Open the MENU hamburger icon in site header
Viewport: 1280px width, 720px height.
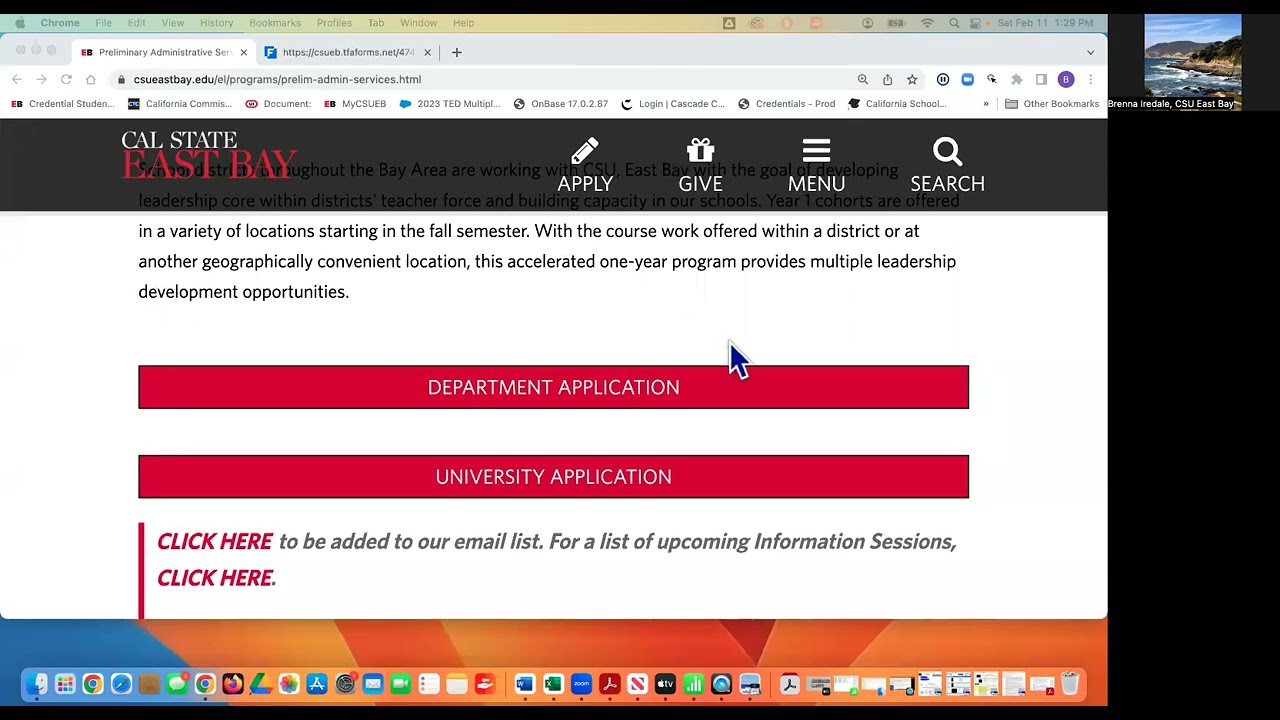(816, 165)
